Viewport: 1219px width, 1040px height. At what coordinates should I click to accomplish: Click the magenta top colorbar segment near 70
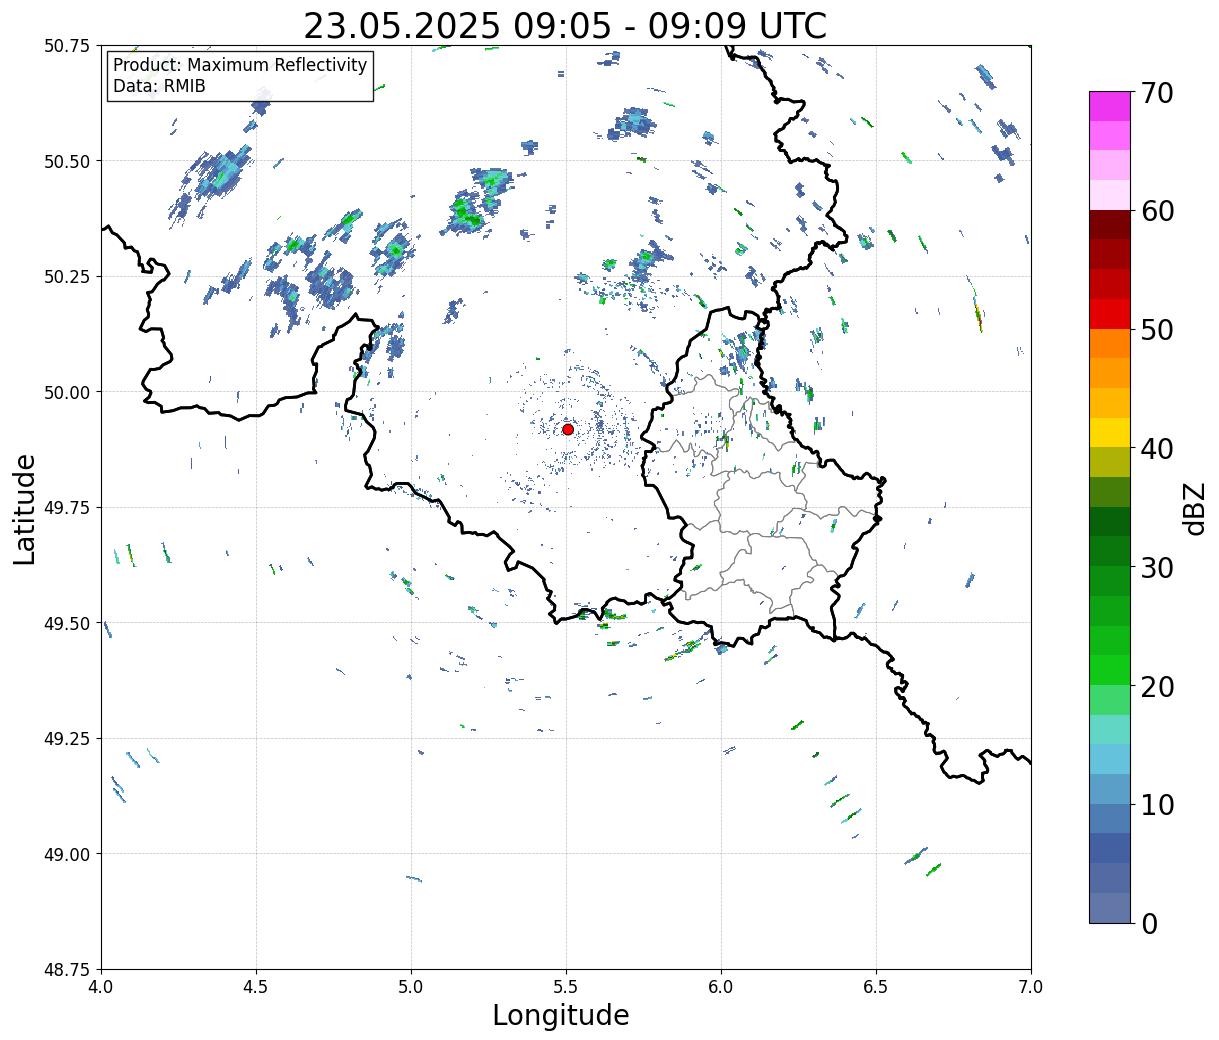click(x=1110, y=106)
